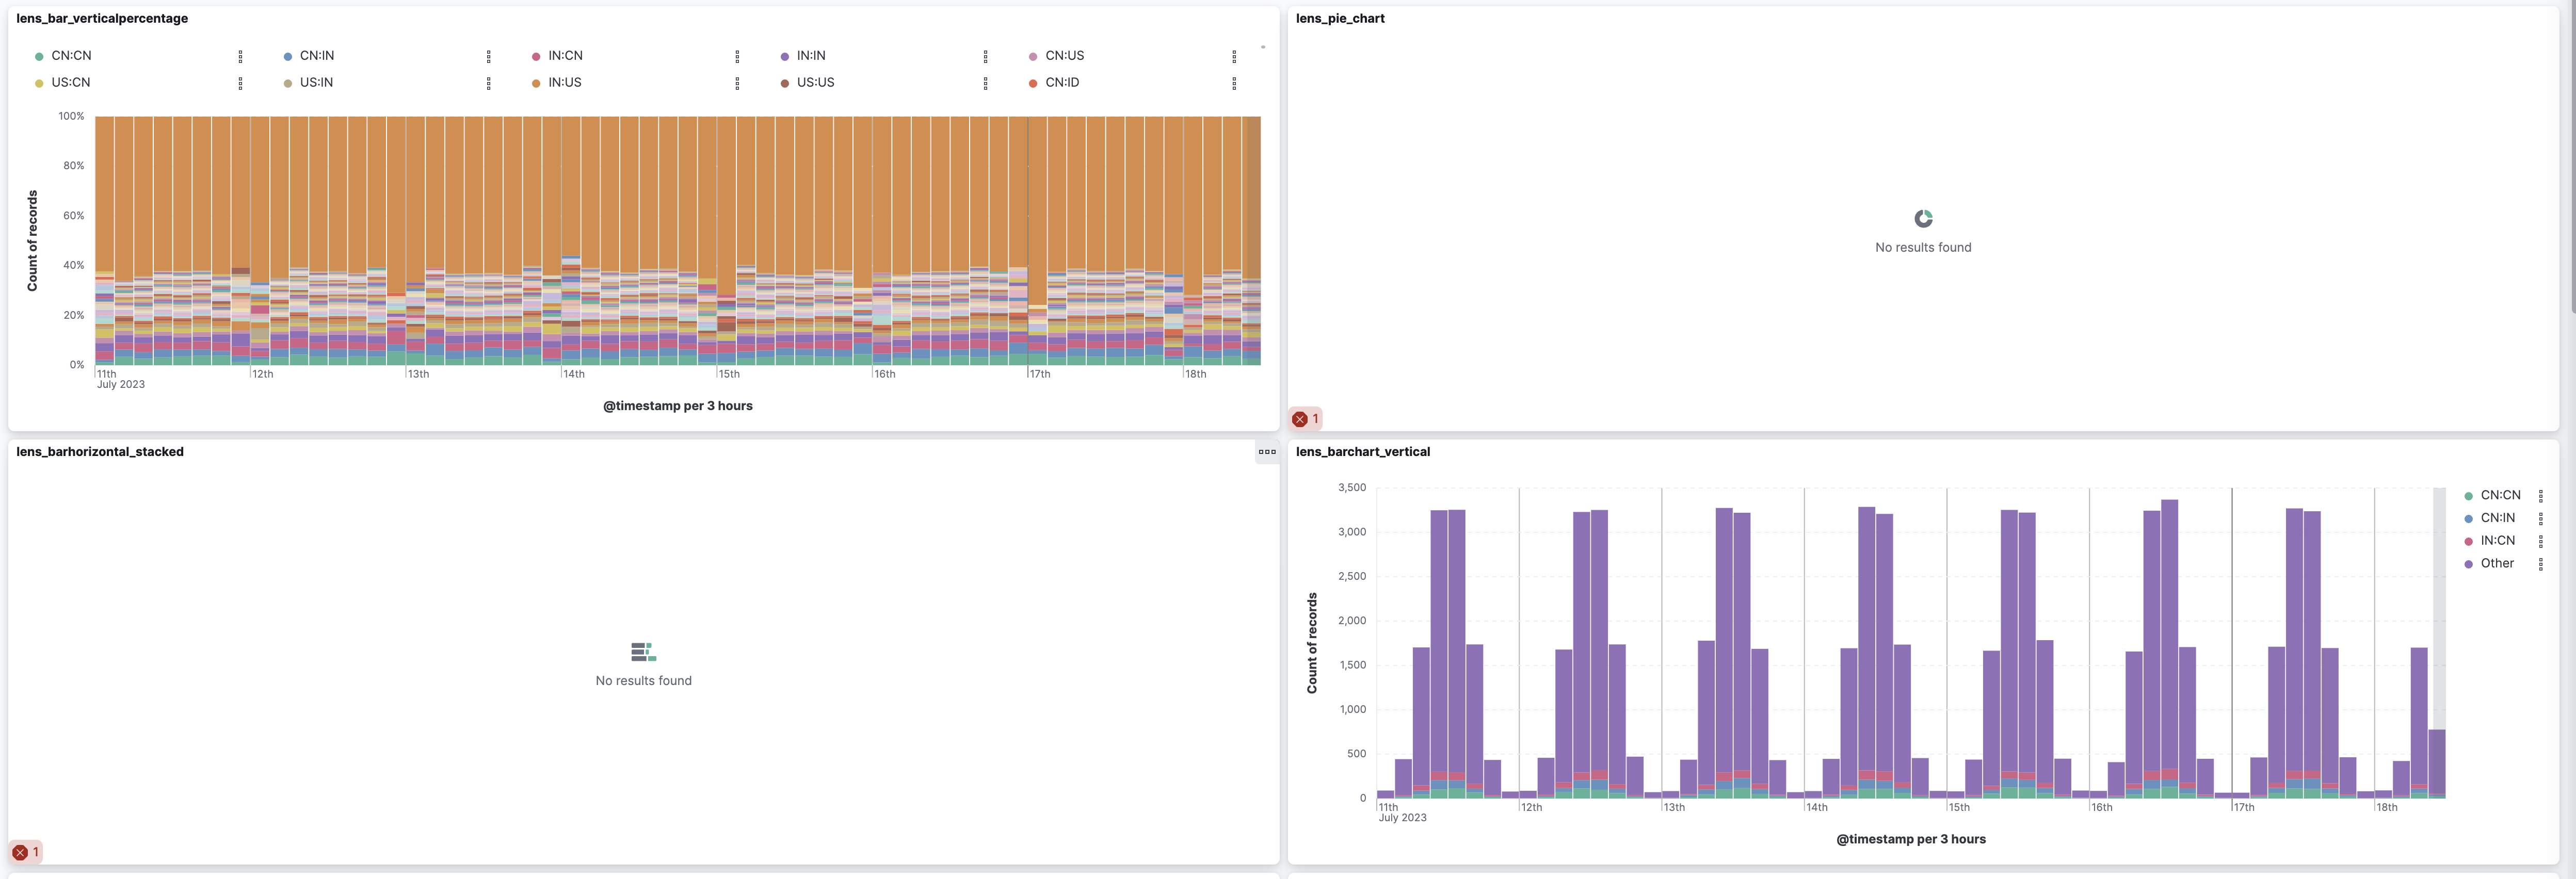The width and height of the screenshot is (2576, 879).
Task: Click the legend scroll indicator in percentage chart
Action: (1263, 47)
